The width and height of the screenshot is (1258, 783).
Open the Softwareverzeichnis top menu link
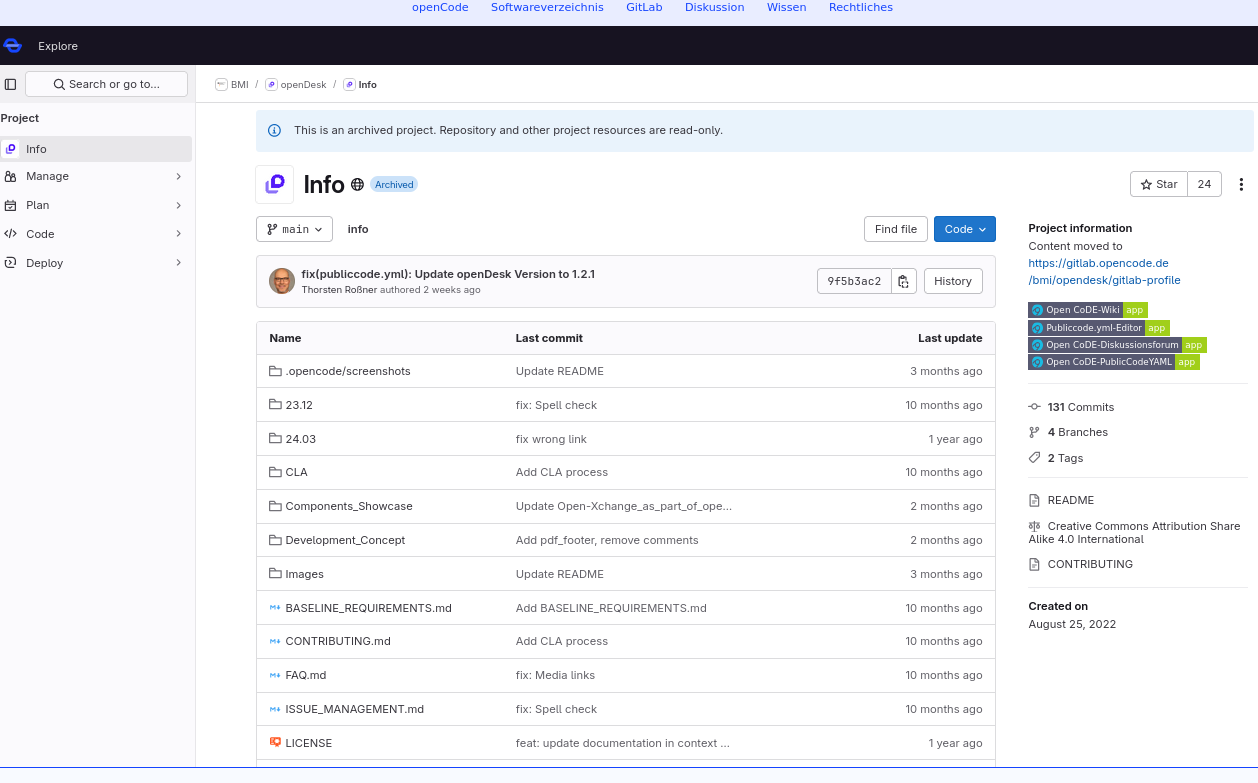pos(547,7)
